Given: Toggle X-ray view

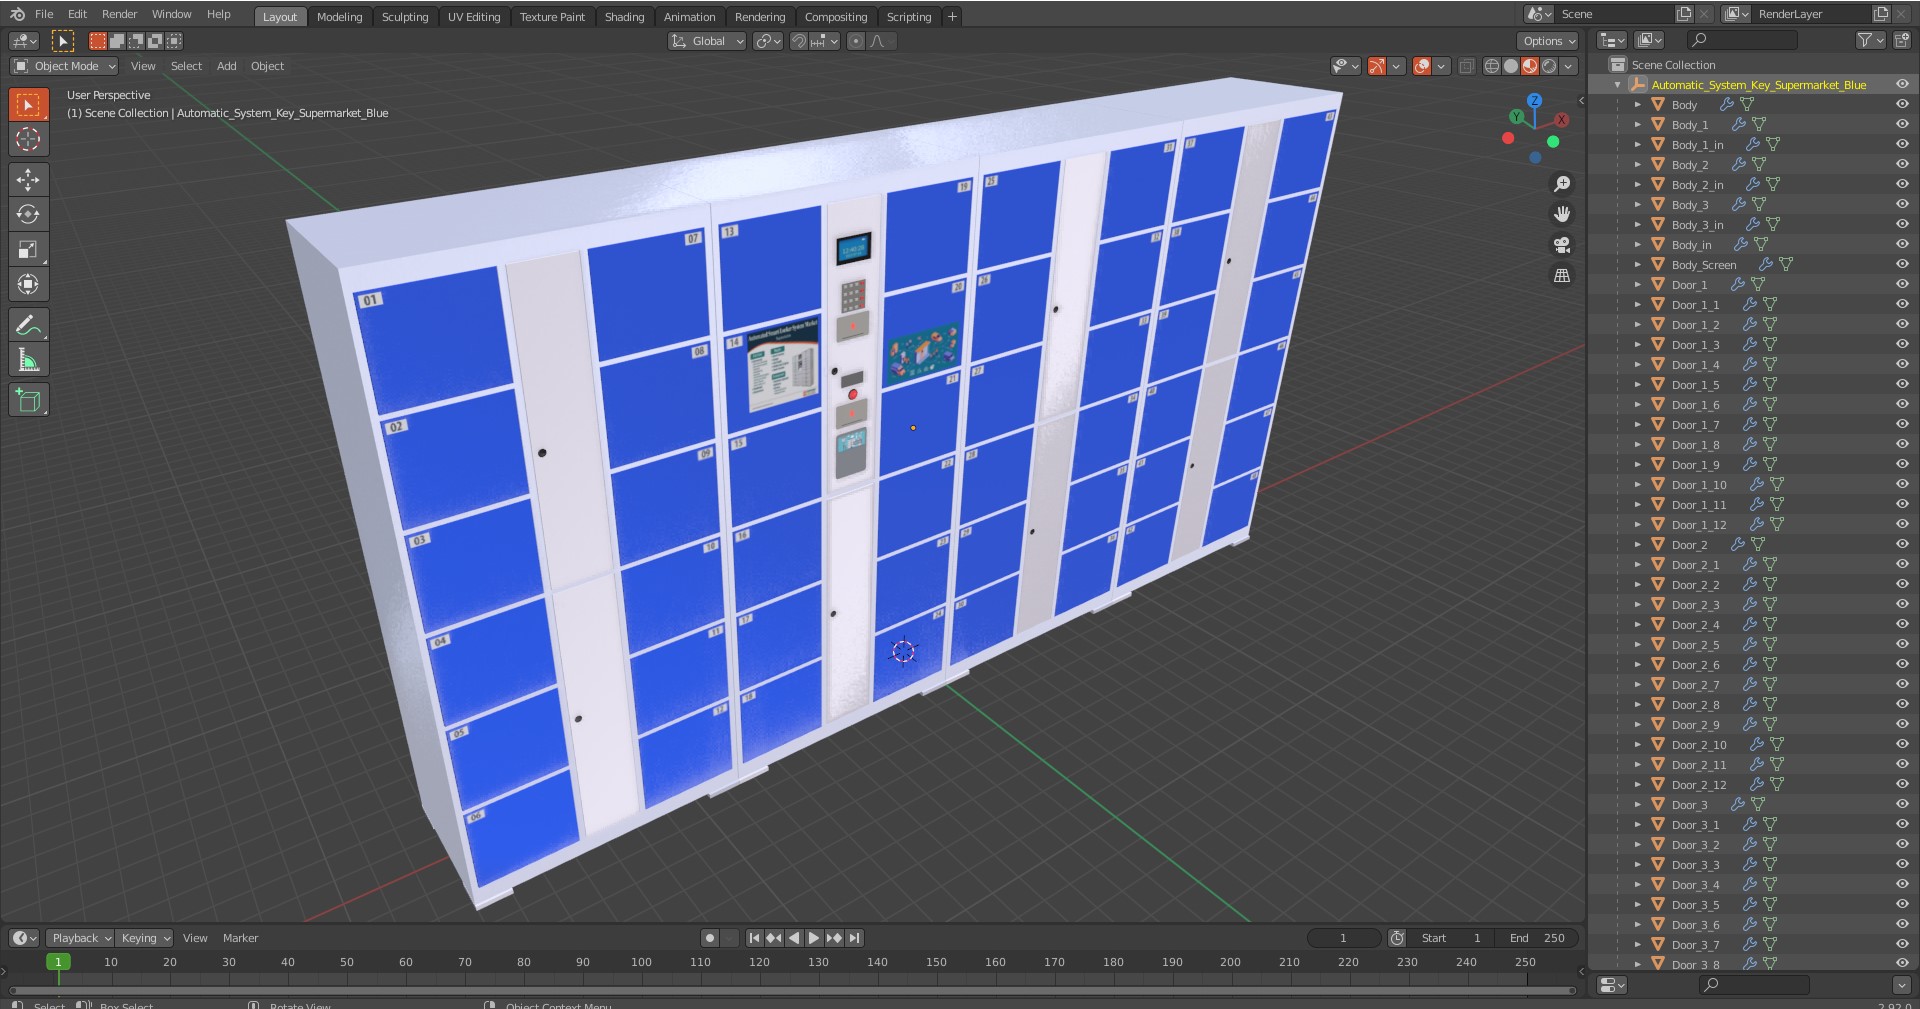Looking at the screenshot, I should tap(1467, 66).
